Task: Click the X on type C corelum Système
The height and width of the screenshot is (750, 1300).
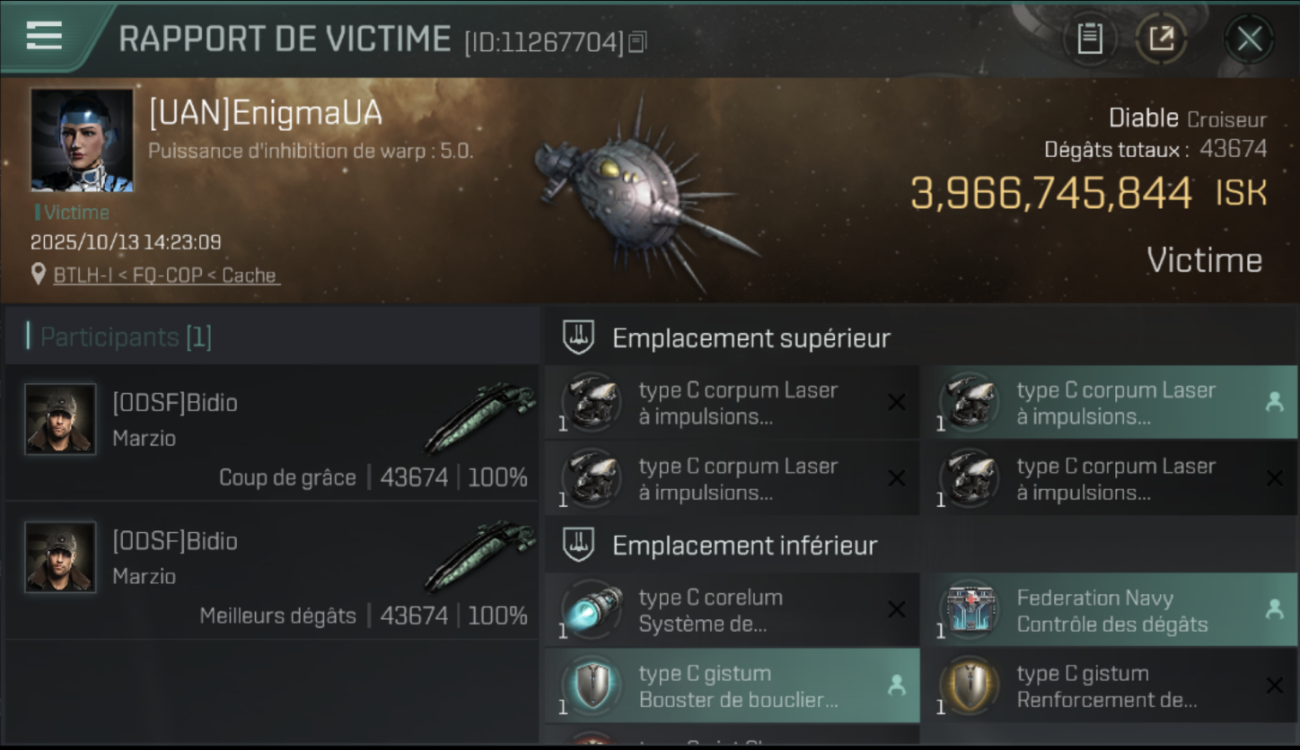Action: (x=897, y=609)
